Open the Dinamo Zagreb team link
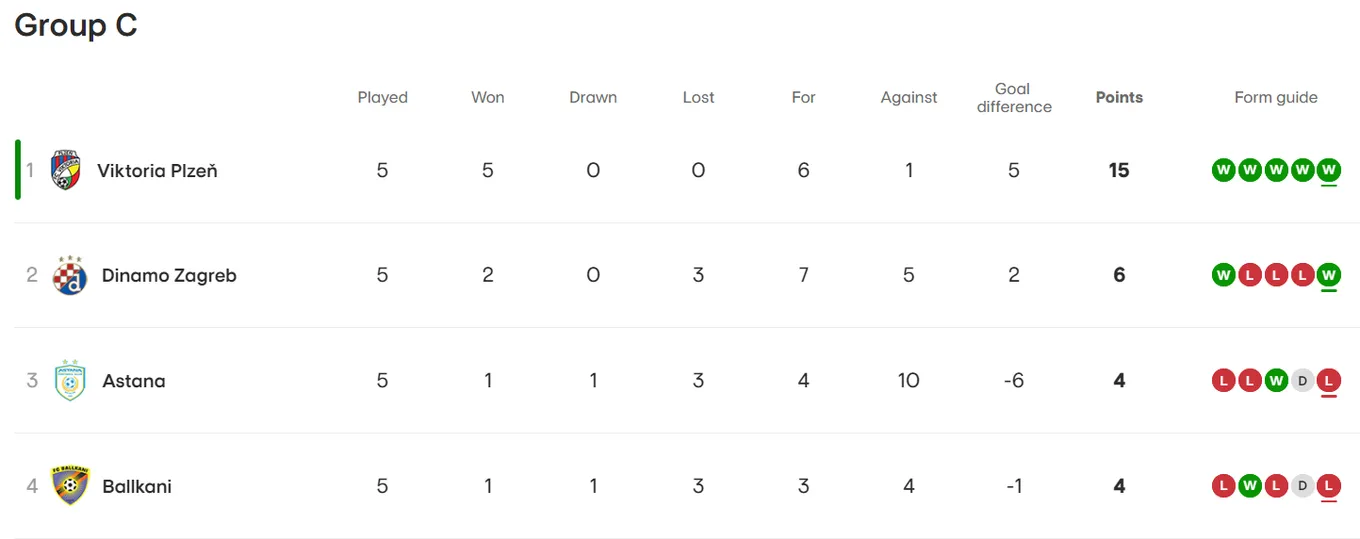 coord(169,276)
